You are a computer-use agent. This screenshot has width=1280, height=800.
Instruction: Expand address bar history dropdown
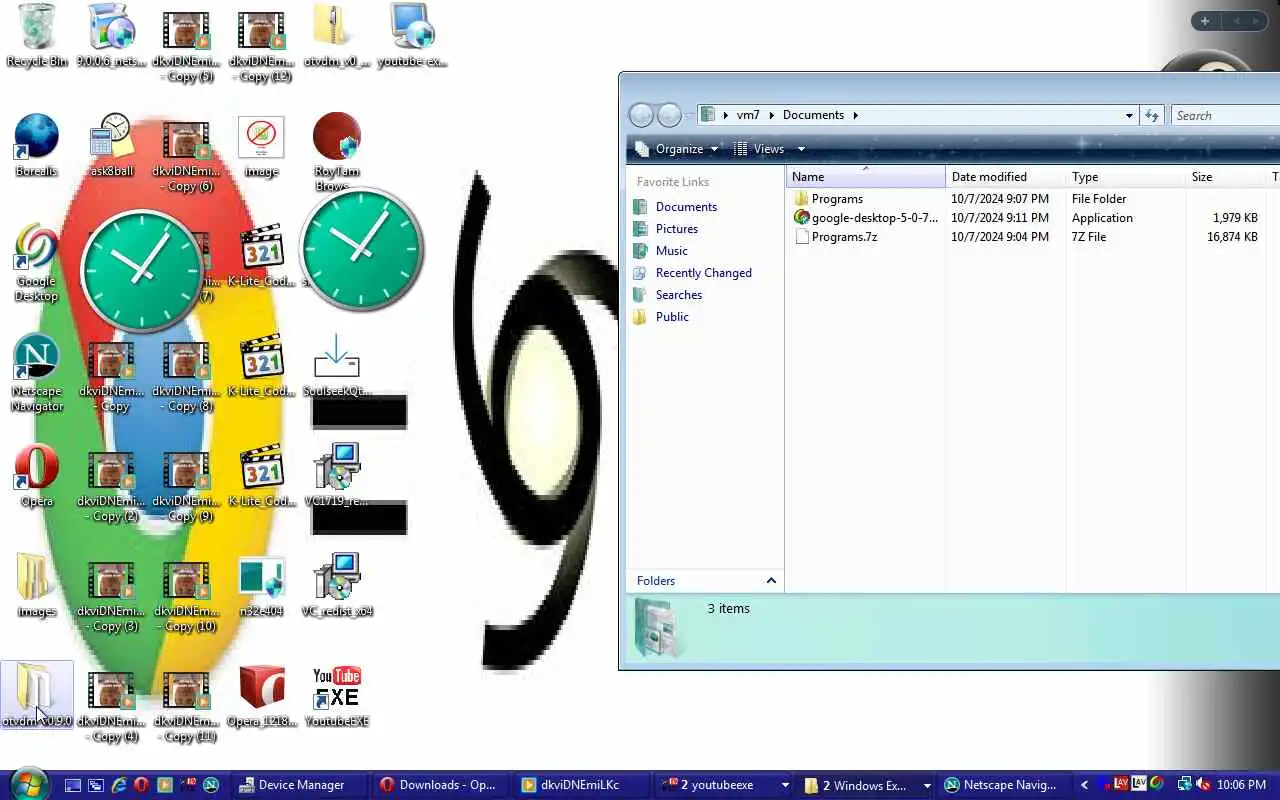tap(1130, 115)
